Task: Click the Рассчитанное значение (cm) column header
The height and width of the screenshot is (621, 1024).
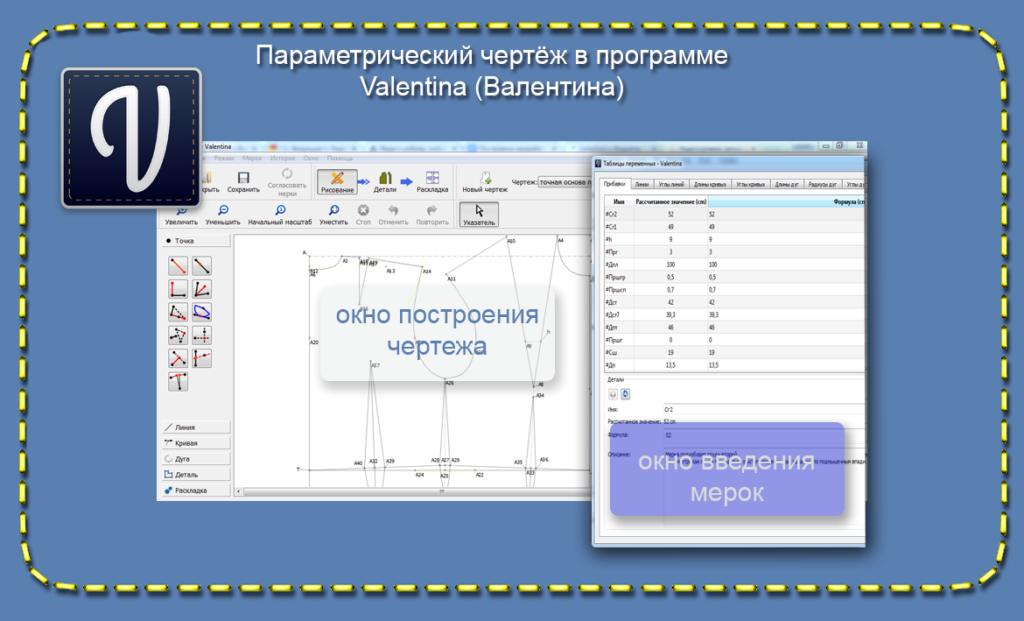Action: [671, 202]
